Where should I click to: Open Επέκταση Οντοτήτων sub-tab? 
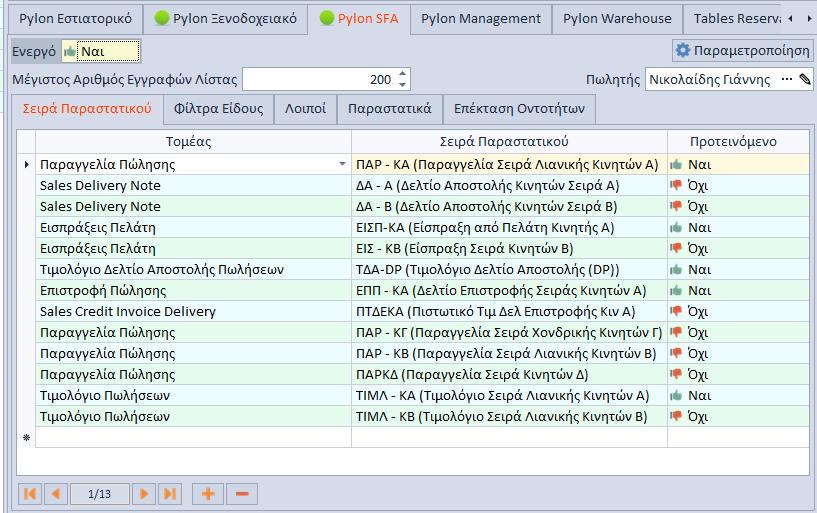(519, 109)
